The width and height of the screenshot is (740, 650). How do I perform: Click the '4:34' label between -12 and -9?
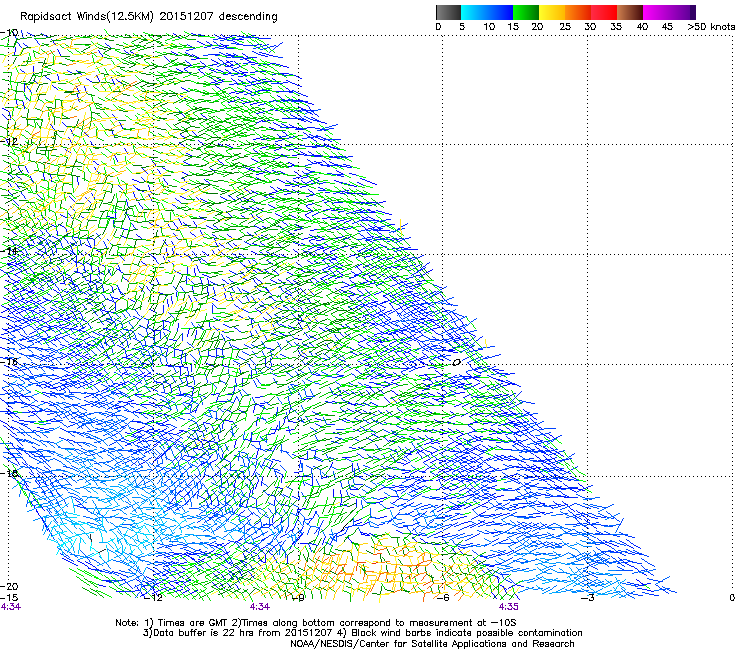point(260,607)
